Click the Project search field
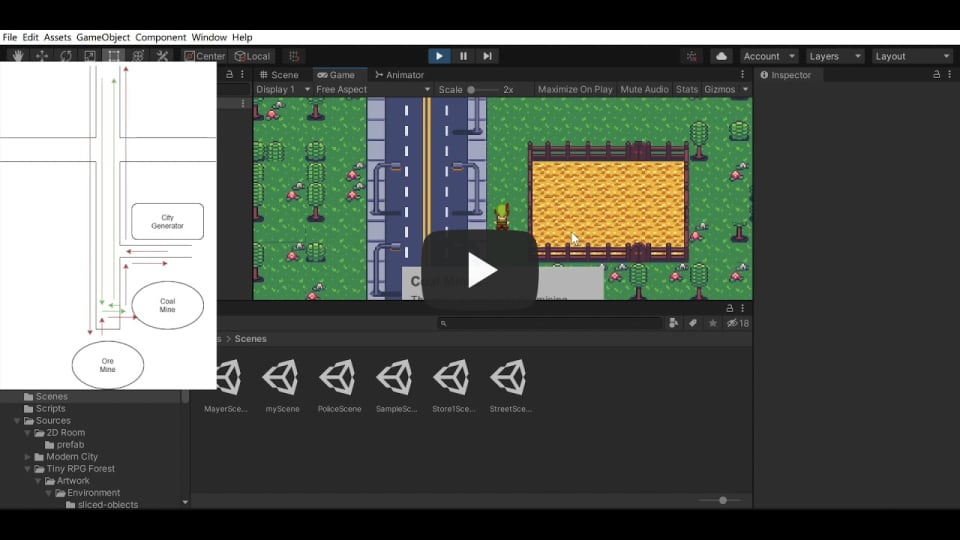This screenshot has height=540, width=960. (x=550, y=323)
